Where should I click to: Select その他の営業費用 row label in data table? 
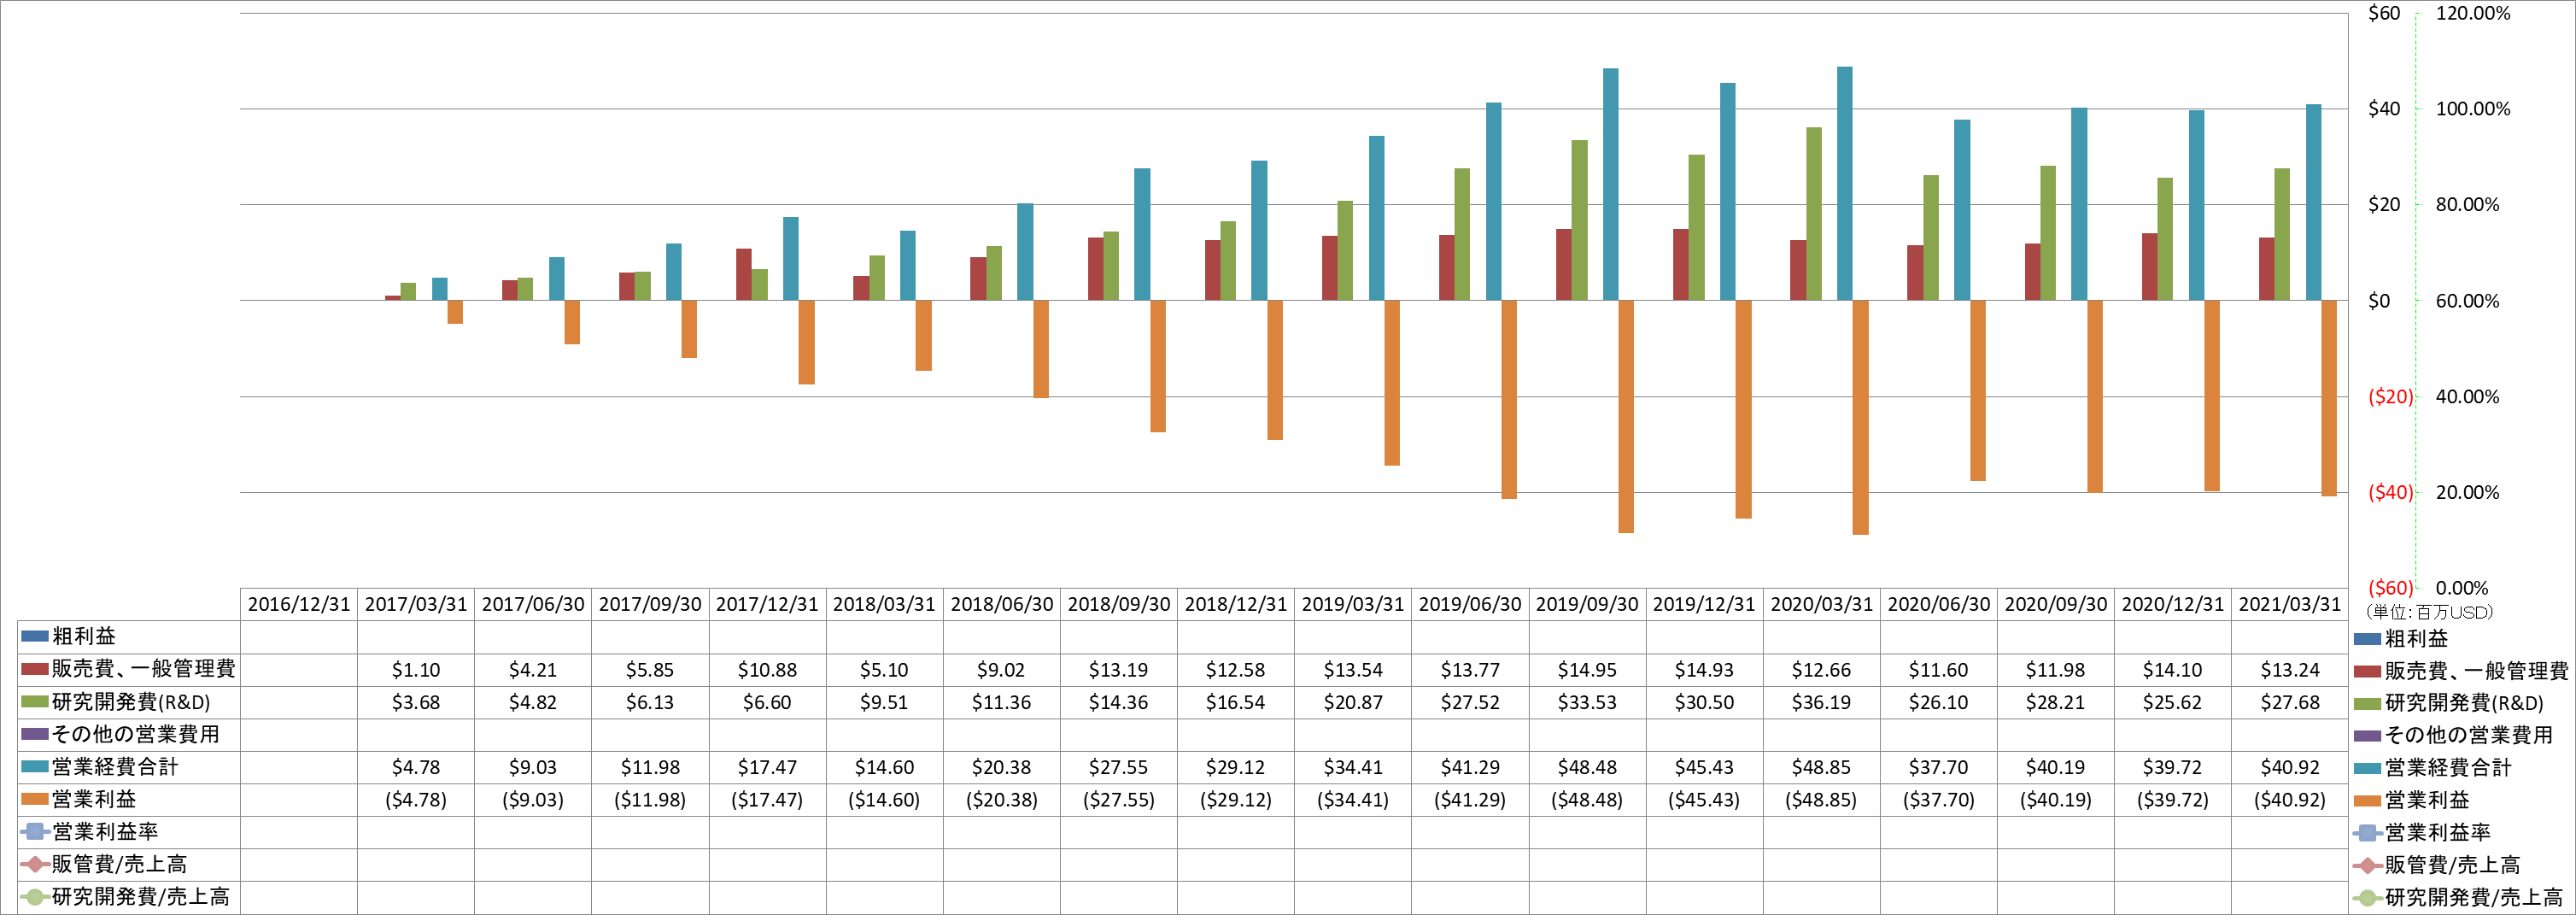(135, 734)
